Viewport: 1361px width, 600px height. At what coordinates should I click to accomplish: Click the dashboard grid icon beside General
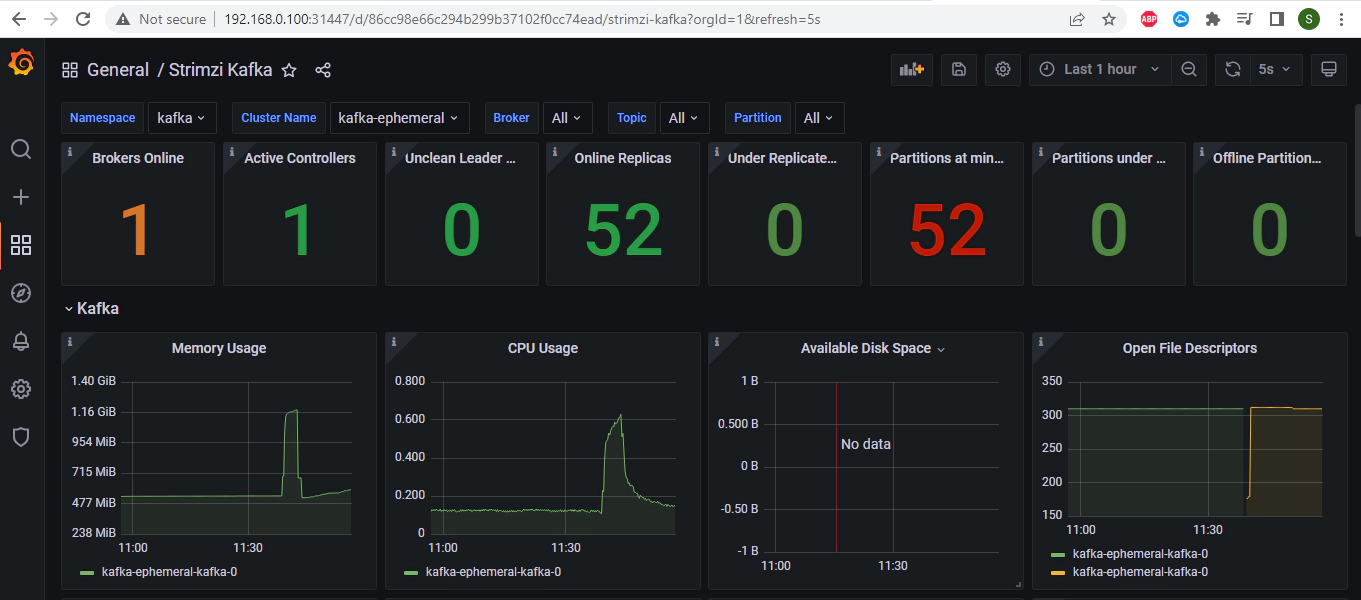pos(70,70)
